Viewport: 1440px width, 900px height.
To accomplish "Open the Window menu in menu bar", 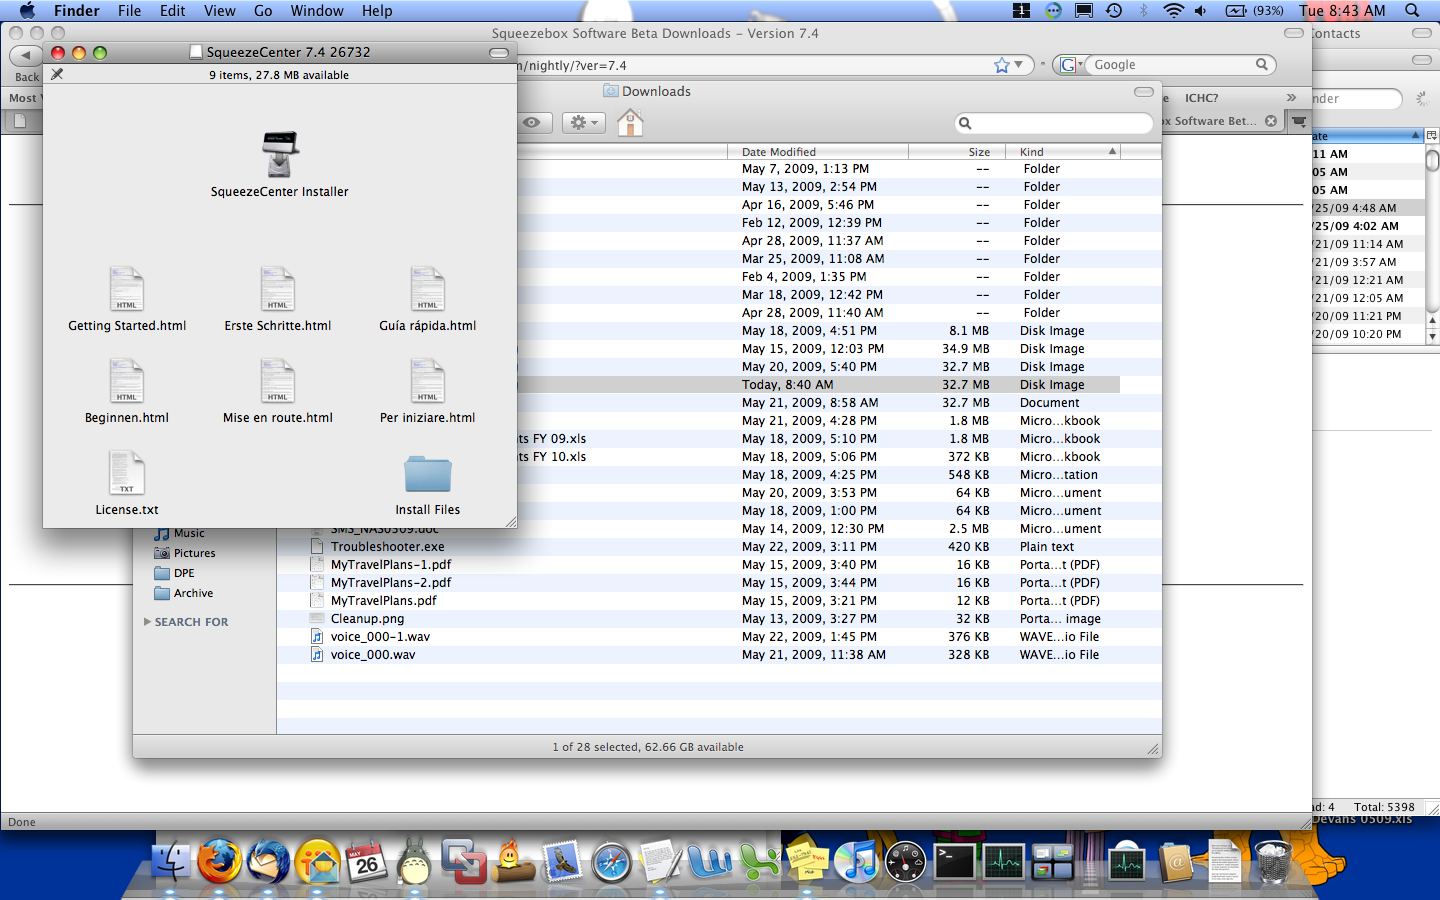I will click(317, 11).
